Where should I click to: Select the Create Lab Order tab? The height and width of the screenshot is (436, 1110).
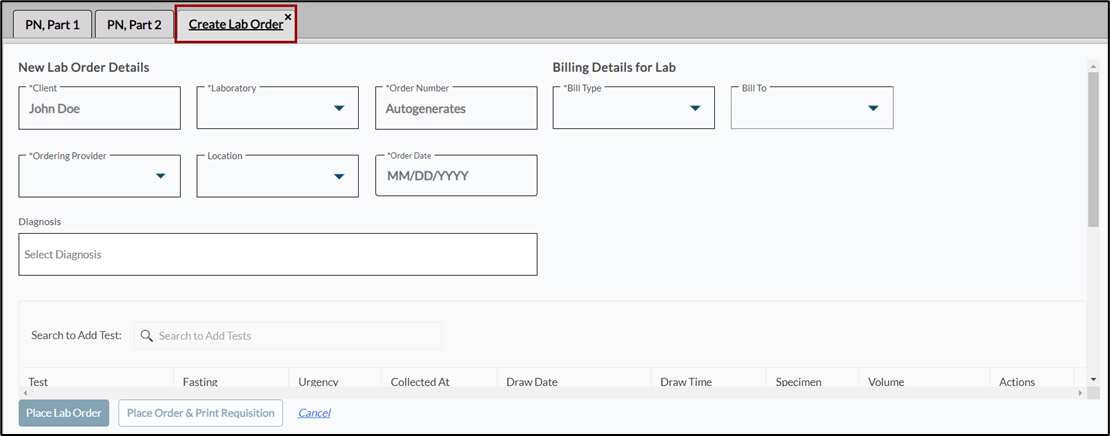pyautogui.click(x=235, y=24)
